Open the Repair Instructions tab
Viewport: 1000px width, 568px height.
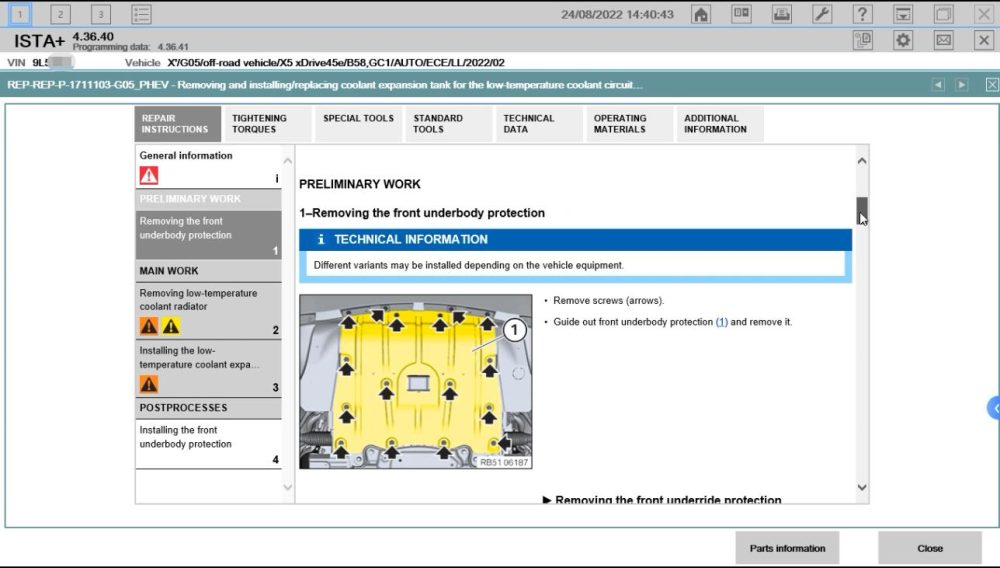coord(178,124)
